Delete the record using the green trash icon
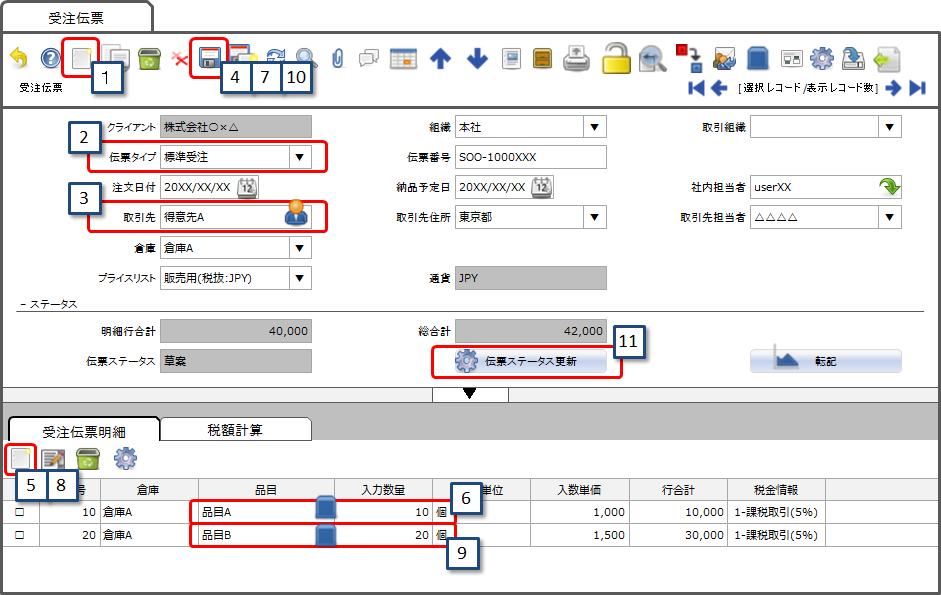941x595 pixels. [149, 59]
